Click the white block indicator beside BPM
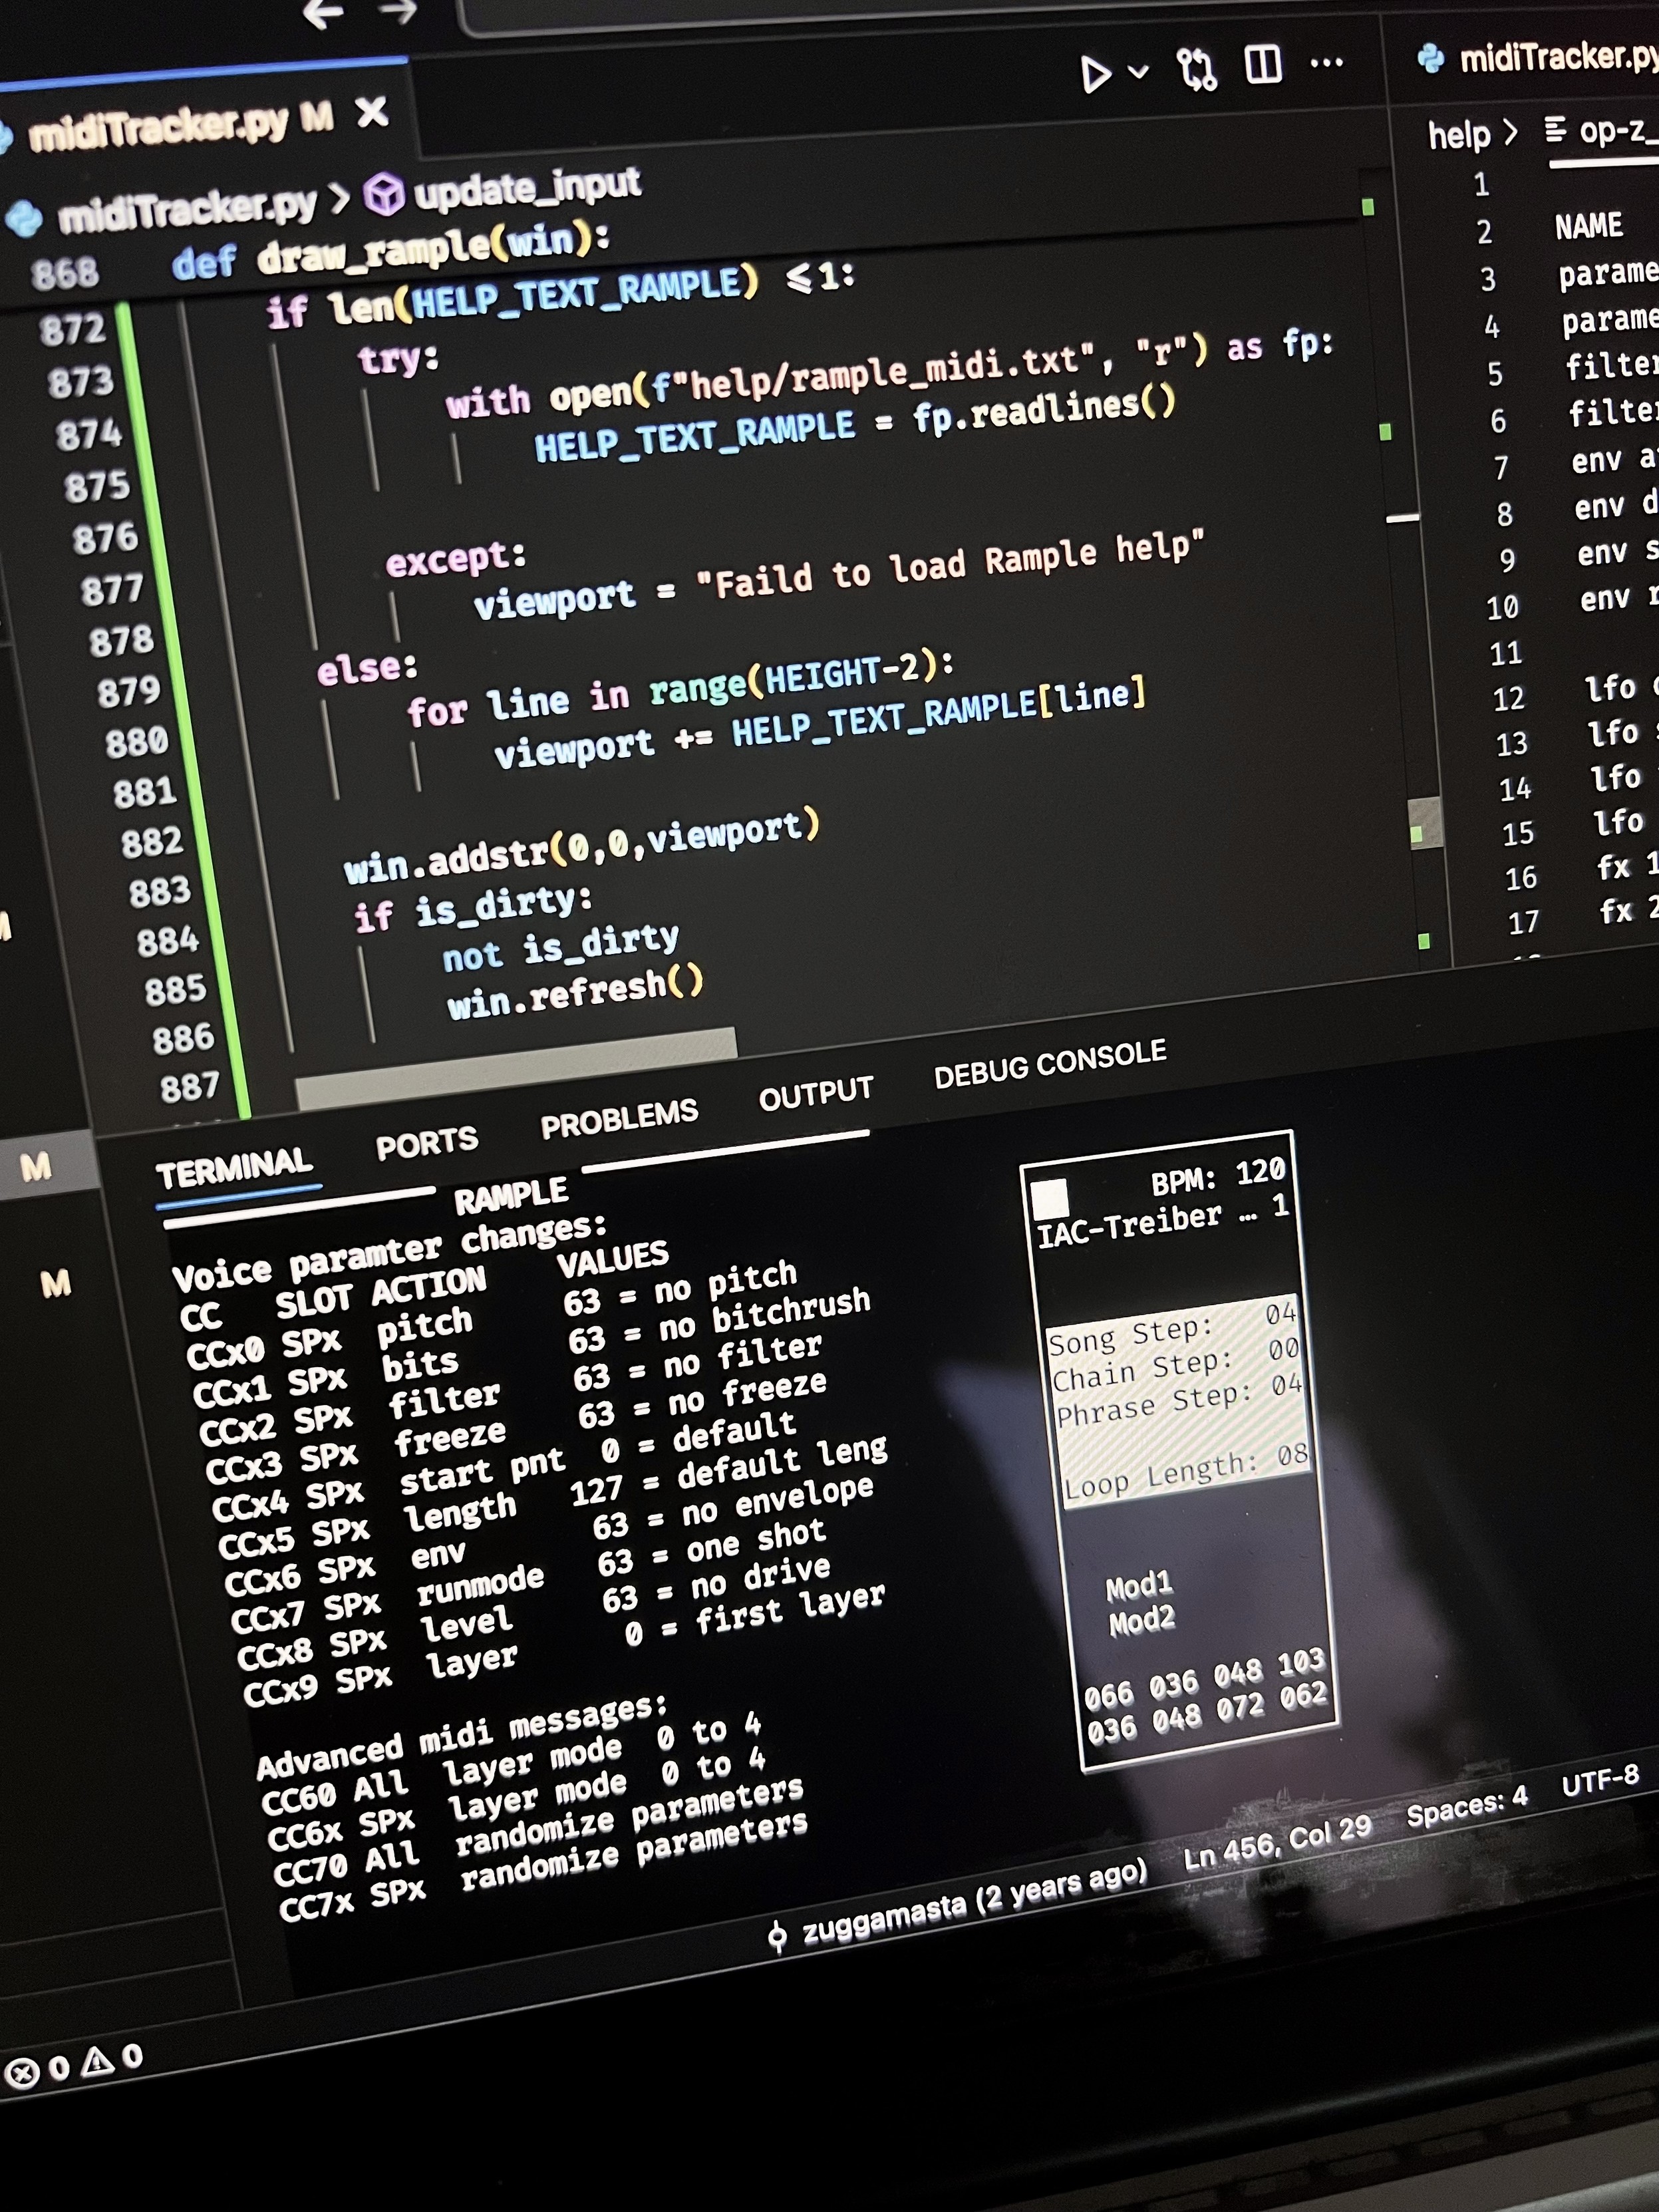 click(x=1049, y=1197)
